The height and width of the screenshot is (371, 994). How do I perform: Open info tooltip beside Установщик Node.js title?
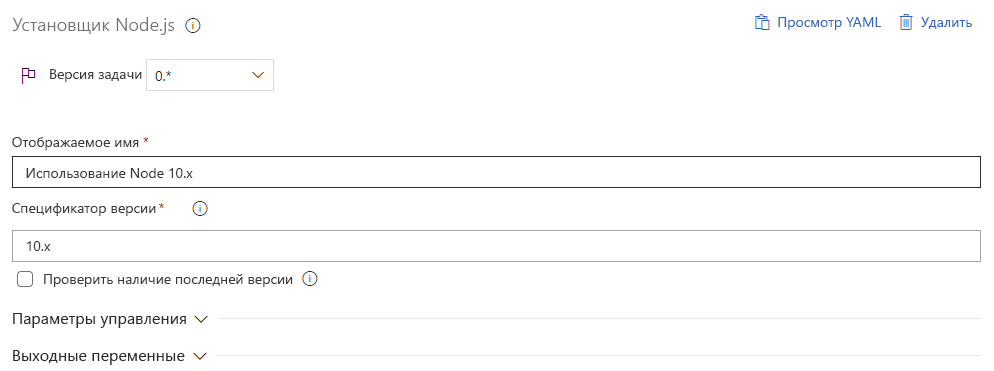pos(193,26)
